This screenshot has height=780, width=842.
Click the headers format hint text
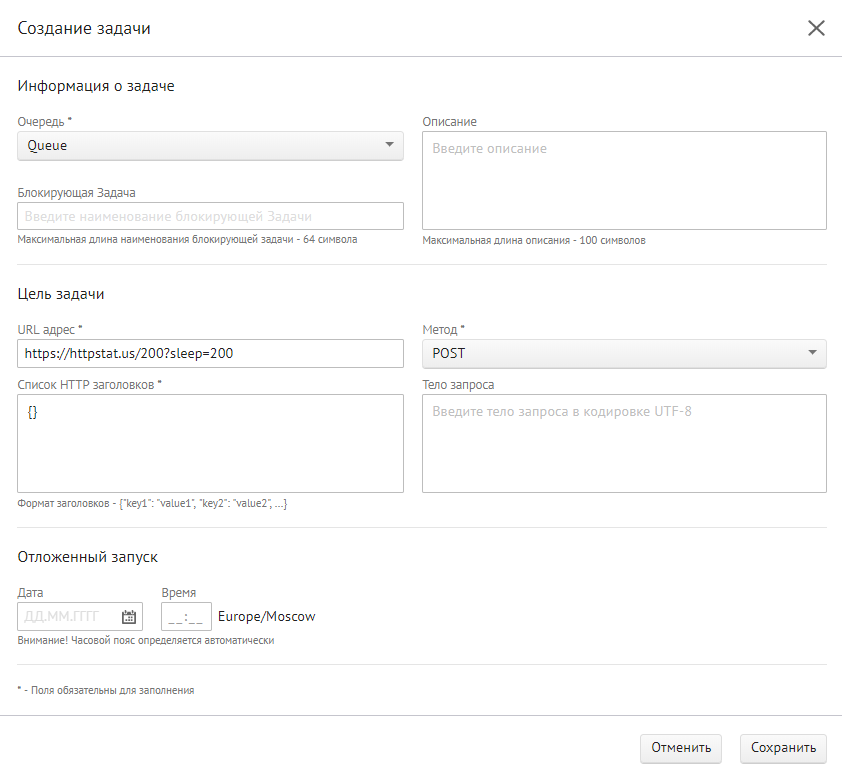152,504
